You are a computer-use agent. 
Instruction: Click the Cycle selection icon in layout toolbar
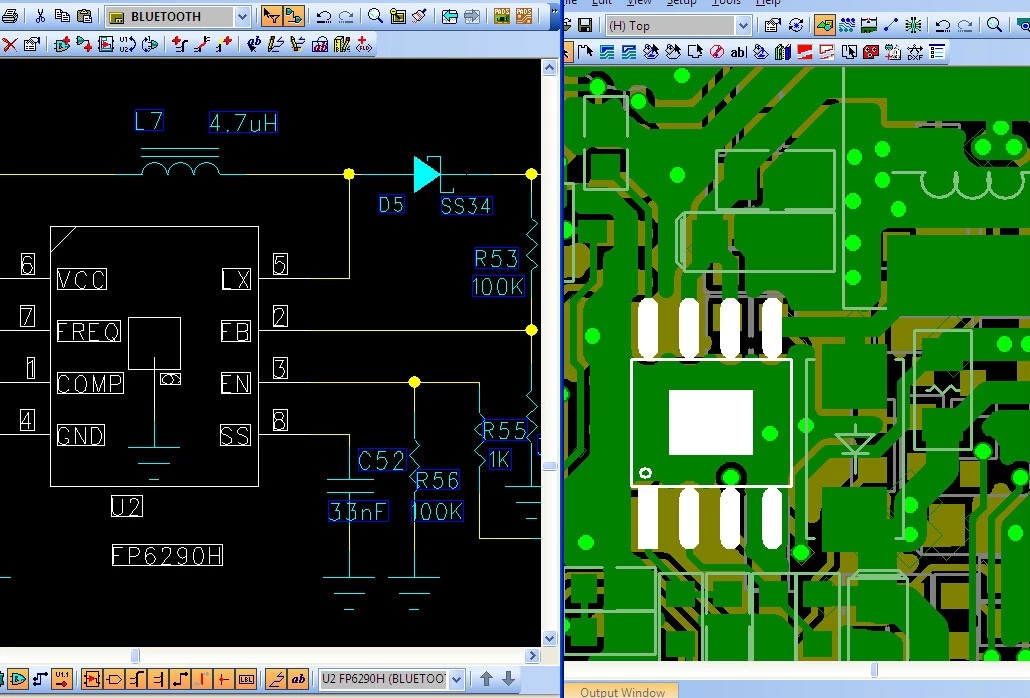795,26
